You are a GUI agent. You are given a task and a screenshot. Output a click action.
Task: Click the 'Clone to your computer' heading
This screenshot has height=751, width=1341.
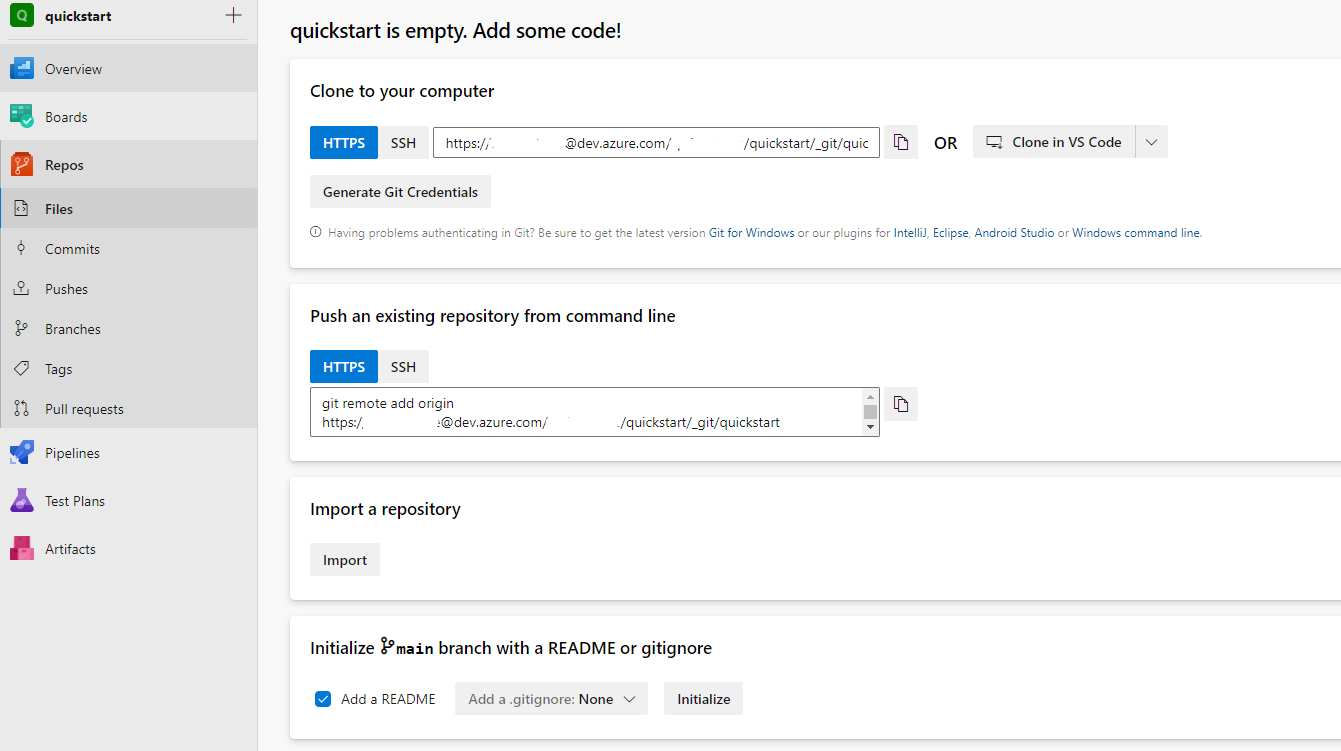402,91
